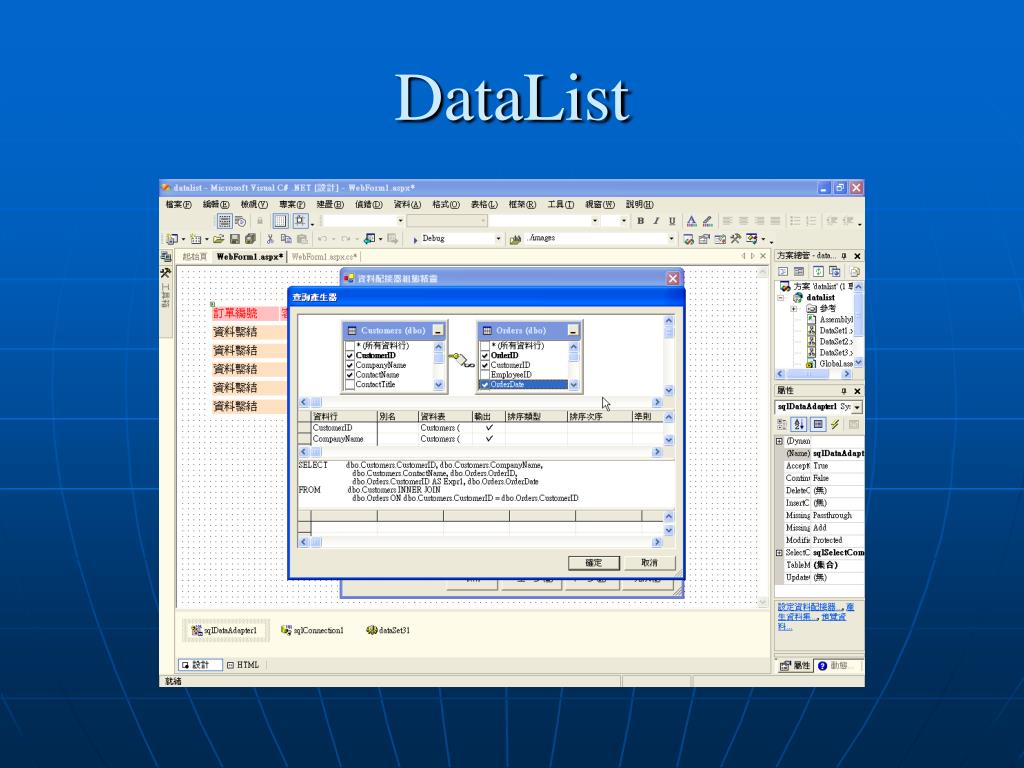Click the Toolbox hammer icon in toolbar

735,239
